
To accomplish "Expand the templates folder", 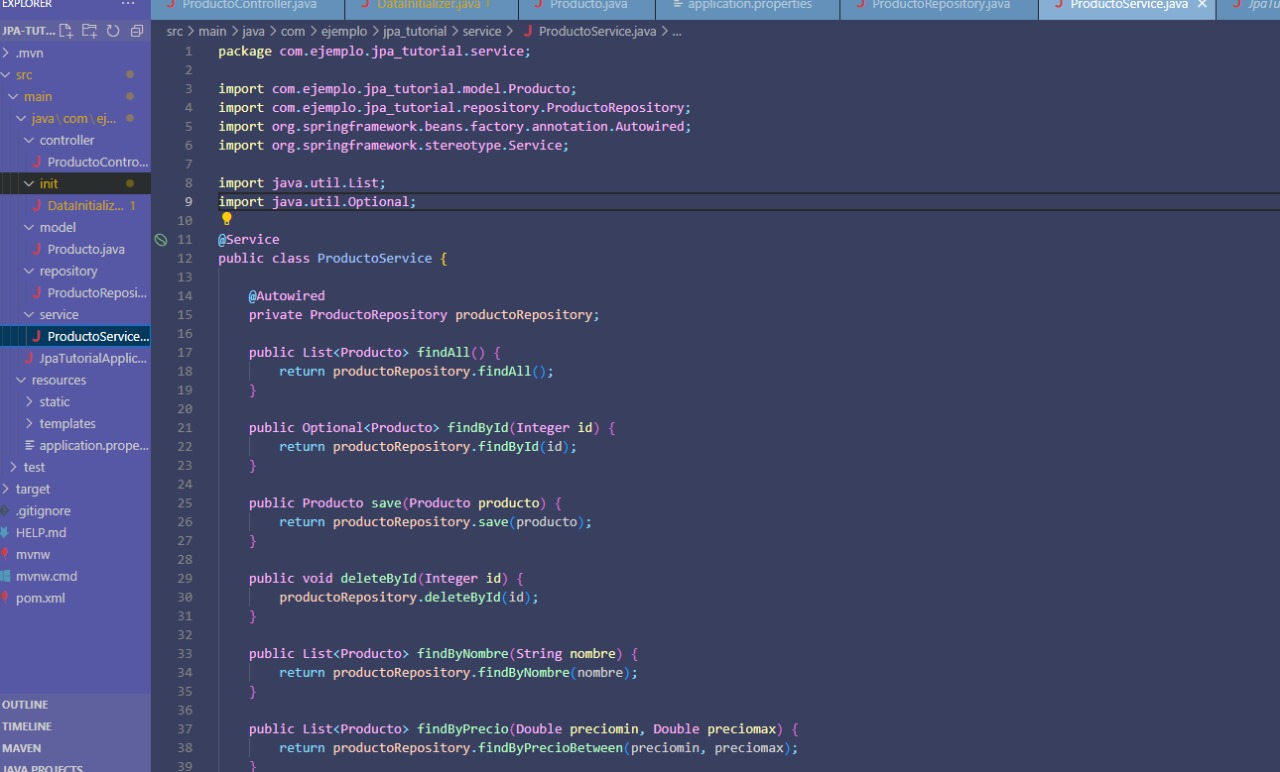I will coord(30,425).
